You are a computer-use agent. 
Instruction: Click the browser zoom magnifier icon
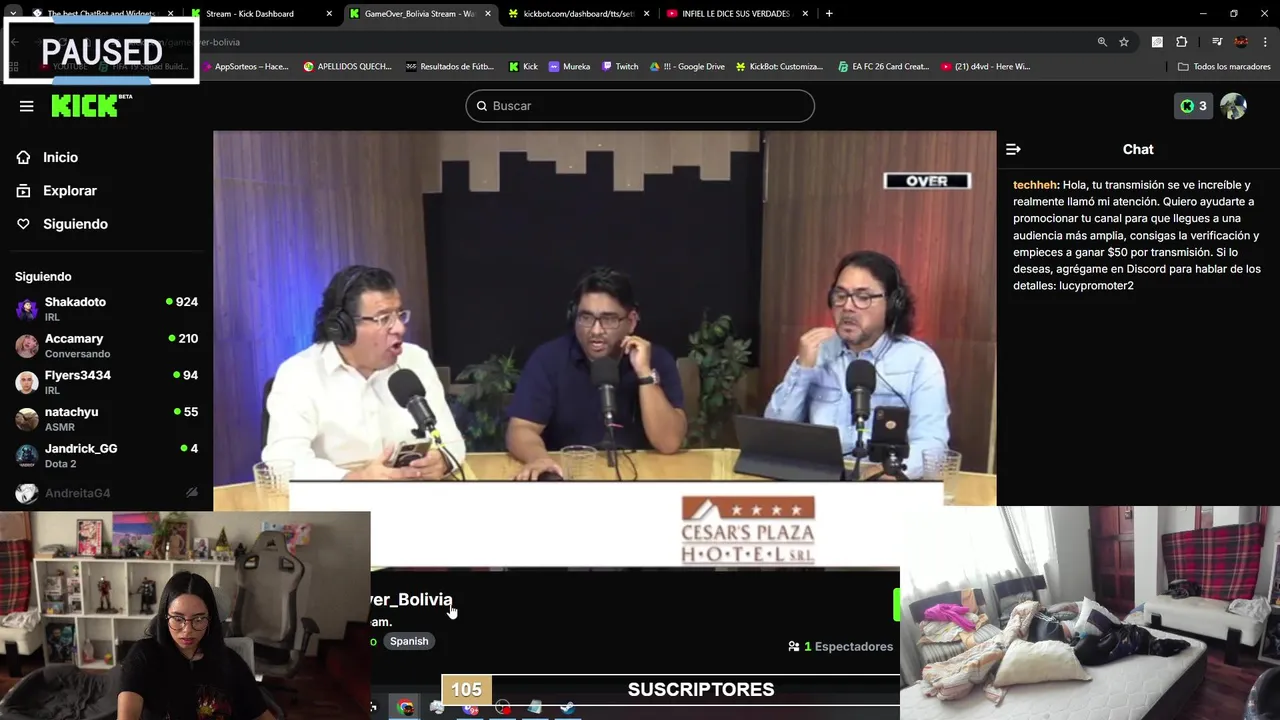point(1102,42)
